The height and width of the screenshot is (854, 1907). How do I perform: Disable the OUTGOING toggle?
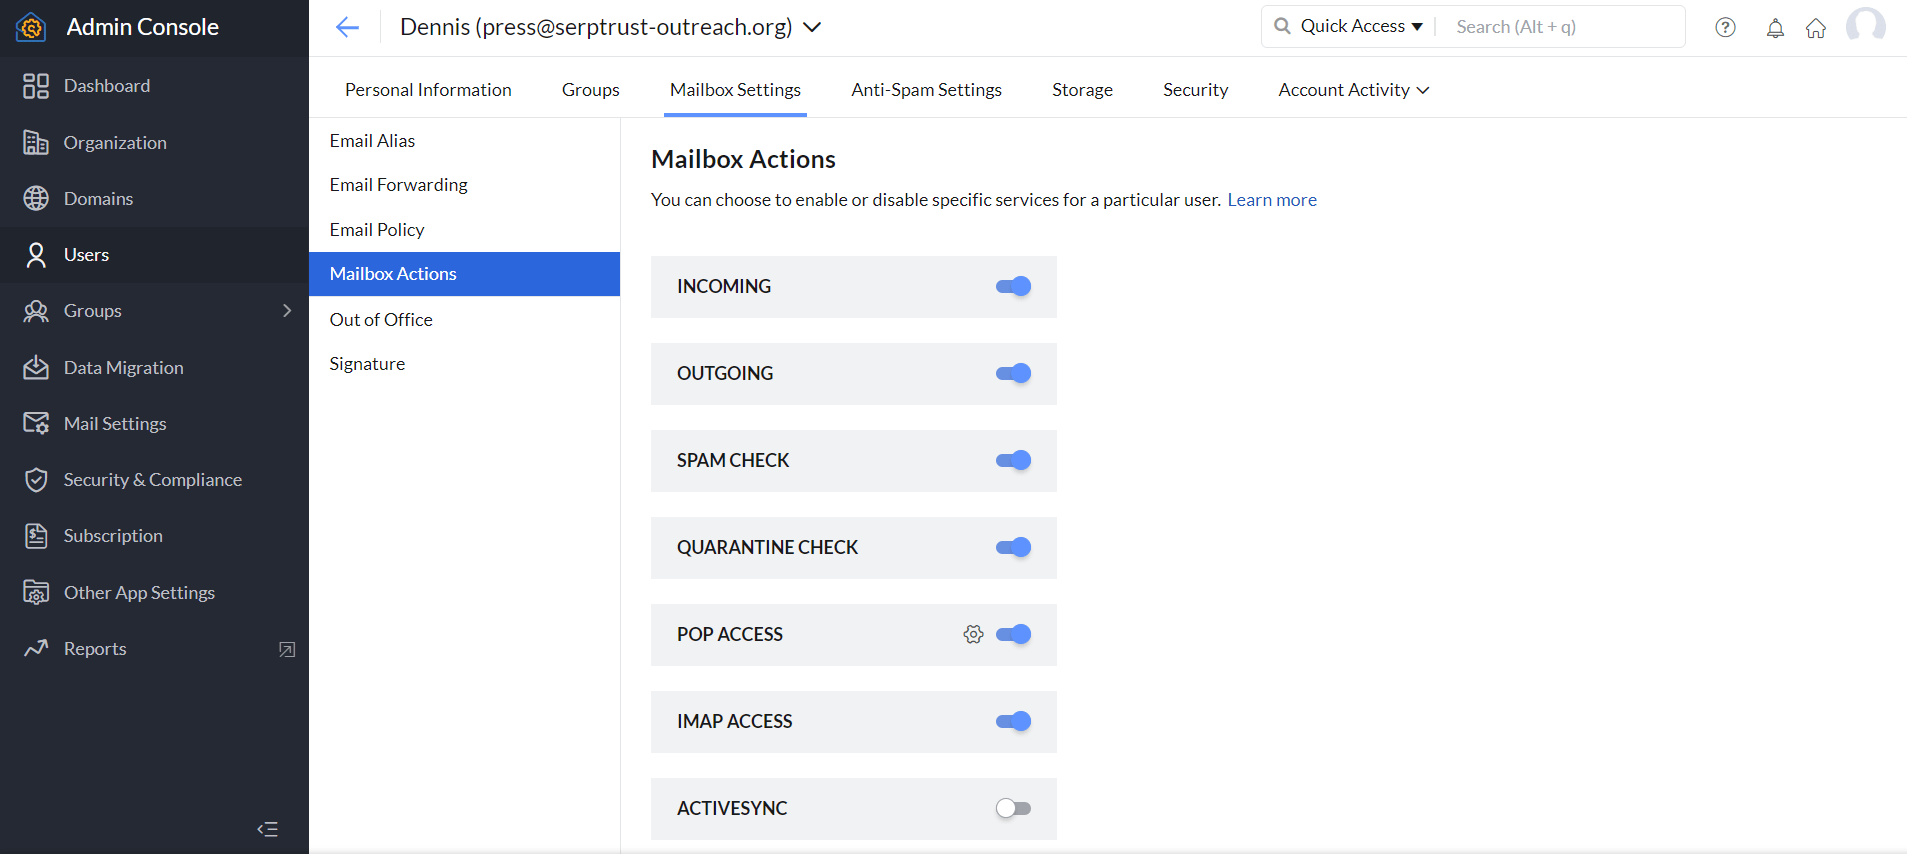click(x=1013, y=374)
